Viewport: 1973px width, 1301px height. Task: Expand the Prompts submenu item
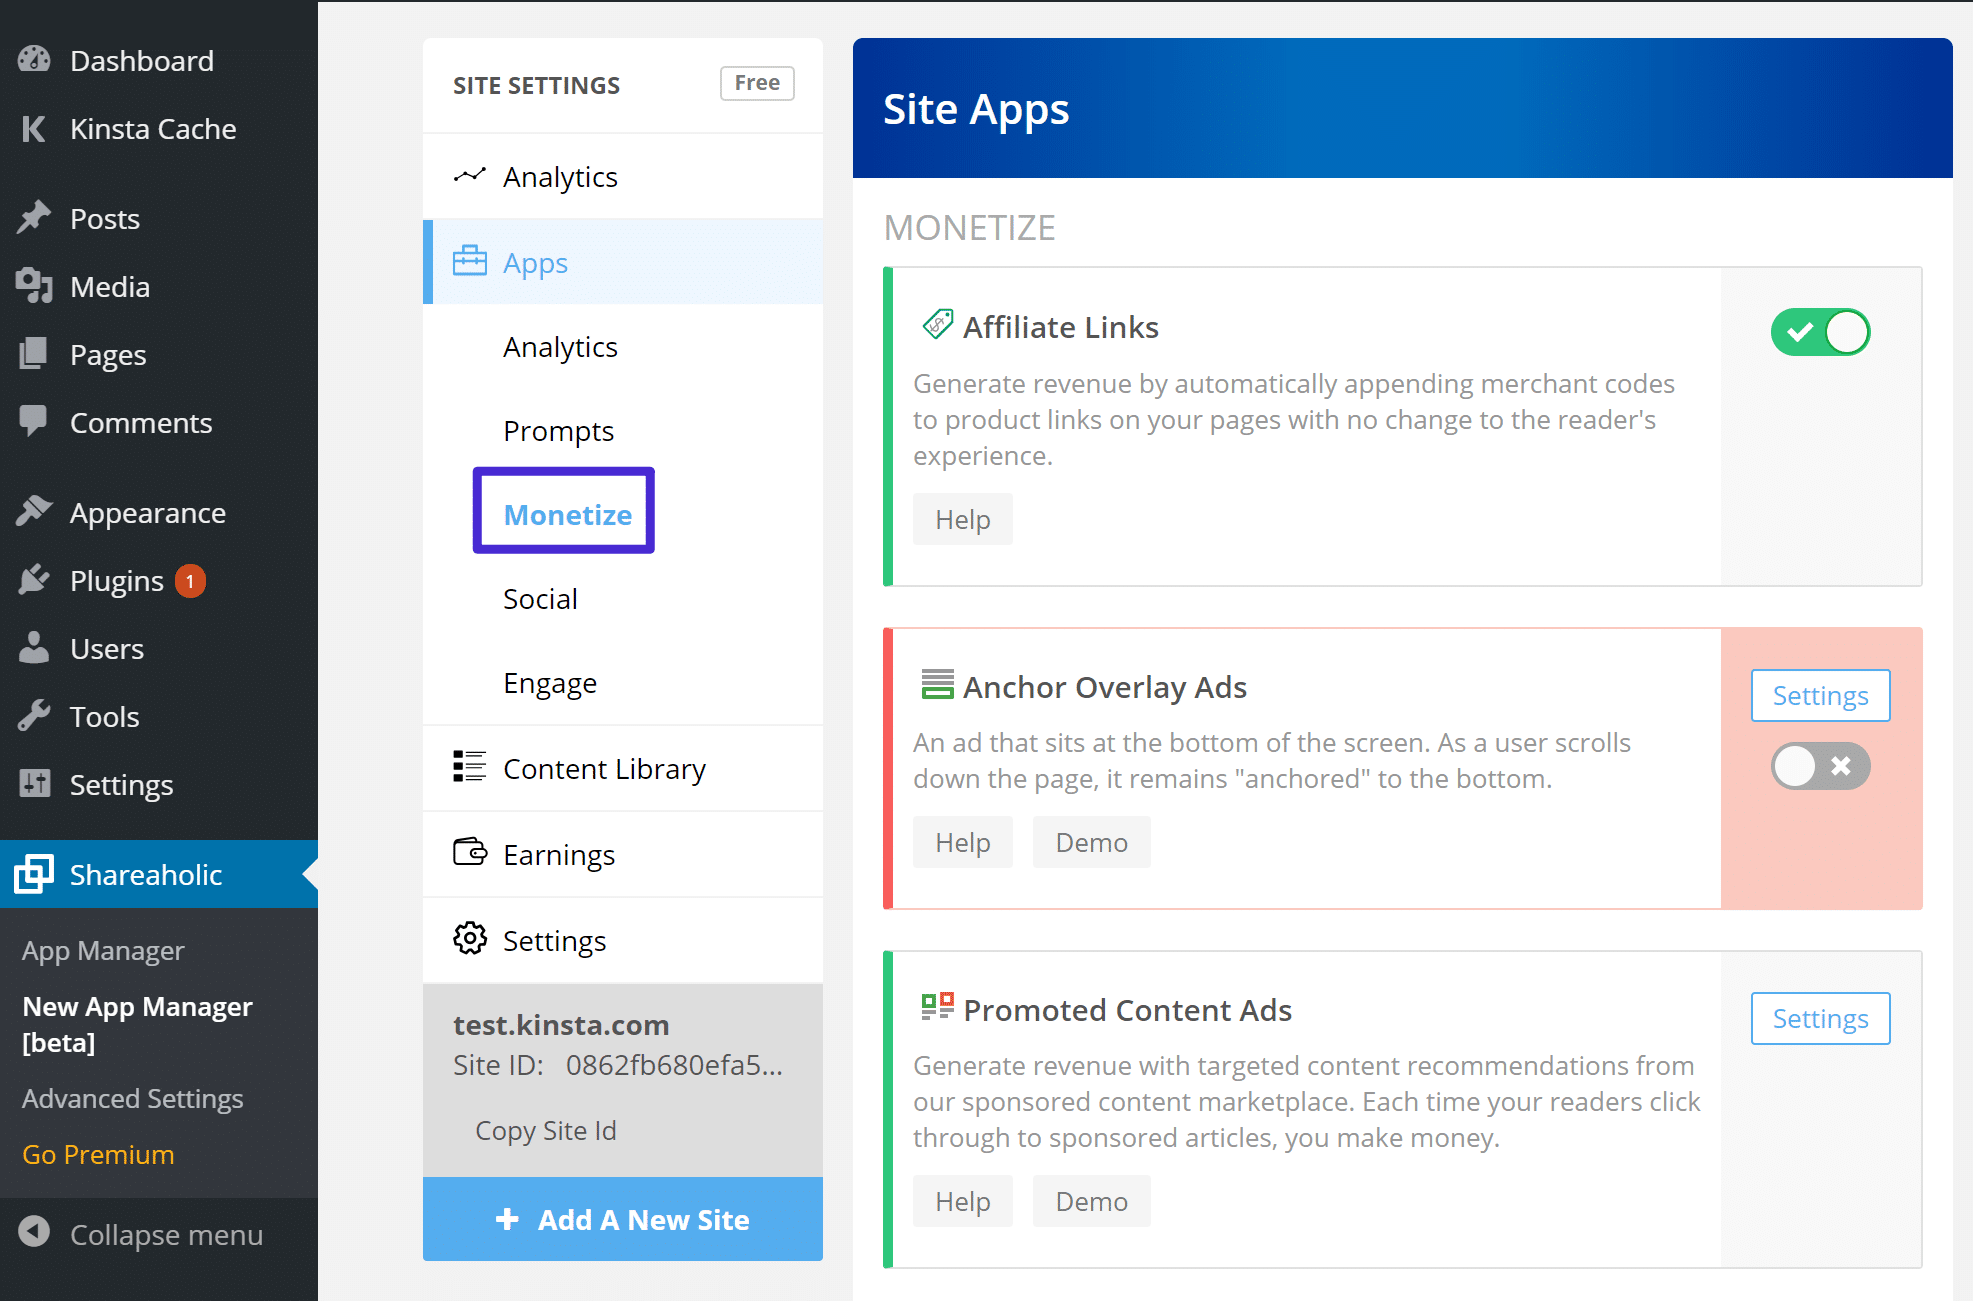coord(557,430)
